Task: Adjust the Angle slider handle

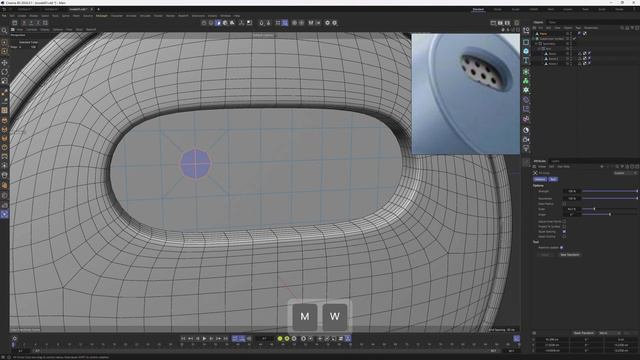Action: coord(610,214)
